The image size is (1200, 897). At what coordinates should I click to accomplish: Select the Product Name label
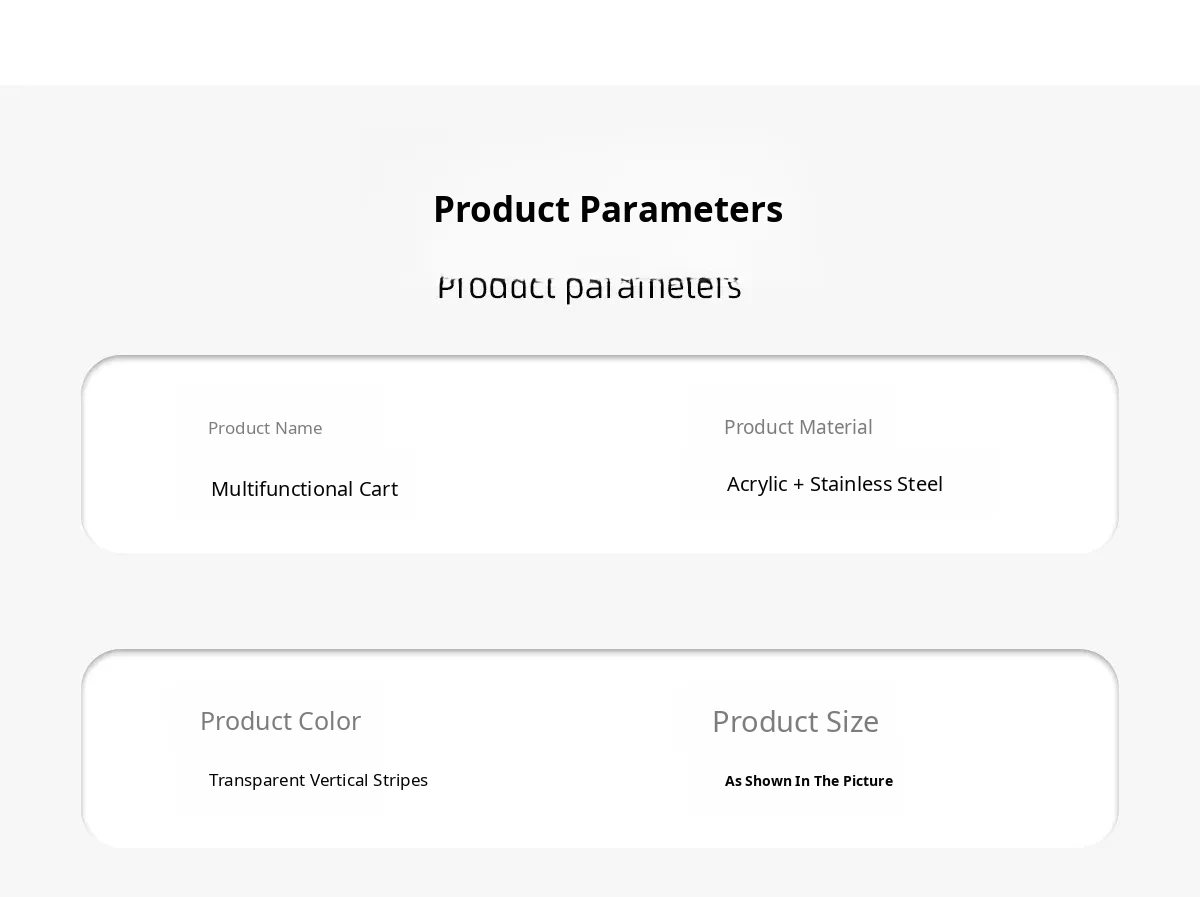point(265,428)
